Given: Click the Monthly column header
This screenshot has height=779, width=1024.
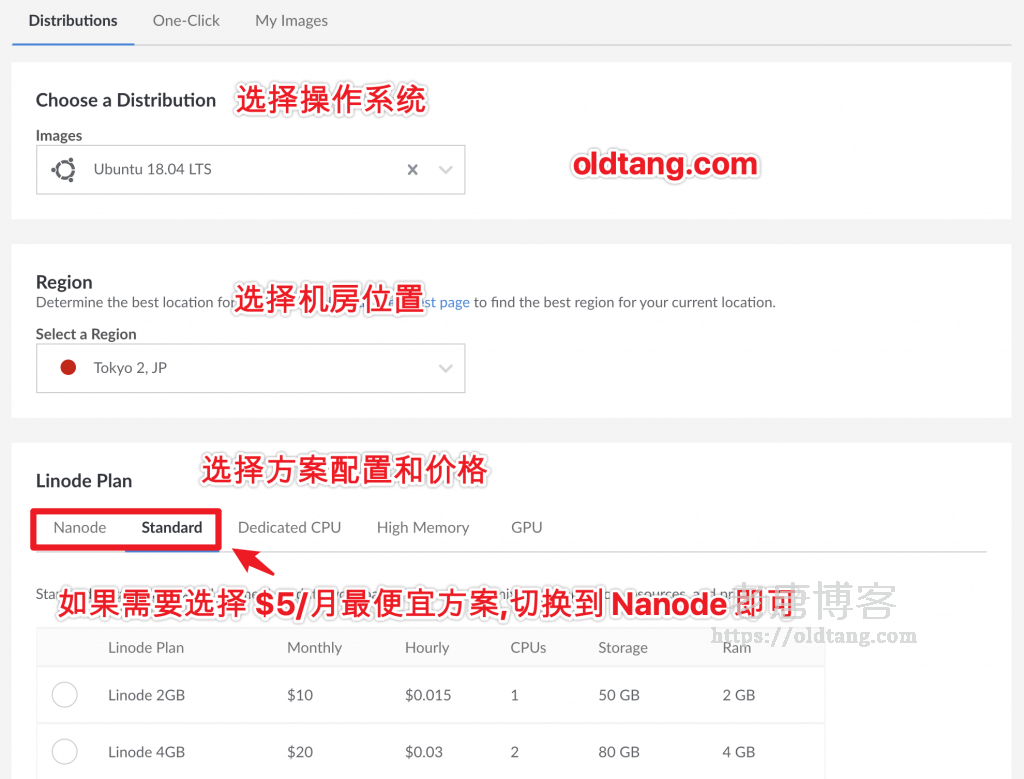Looking at the screenshot, I should 314,648.
